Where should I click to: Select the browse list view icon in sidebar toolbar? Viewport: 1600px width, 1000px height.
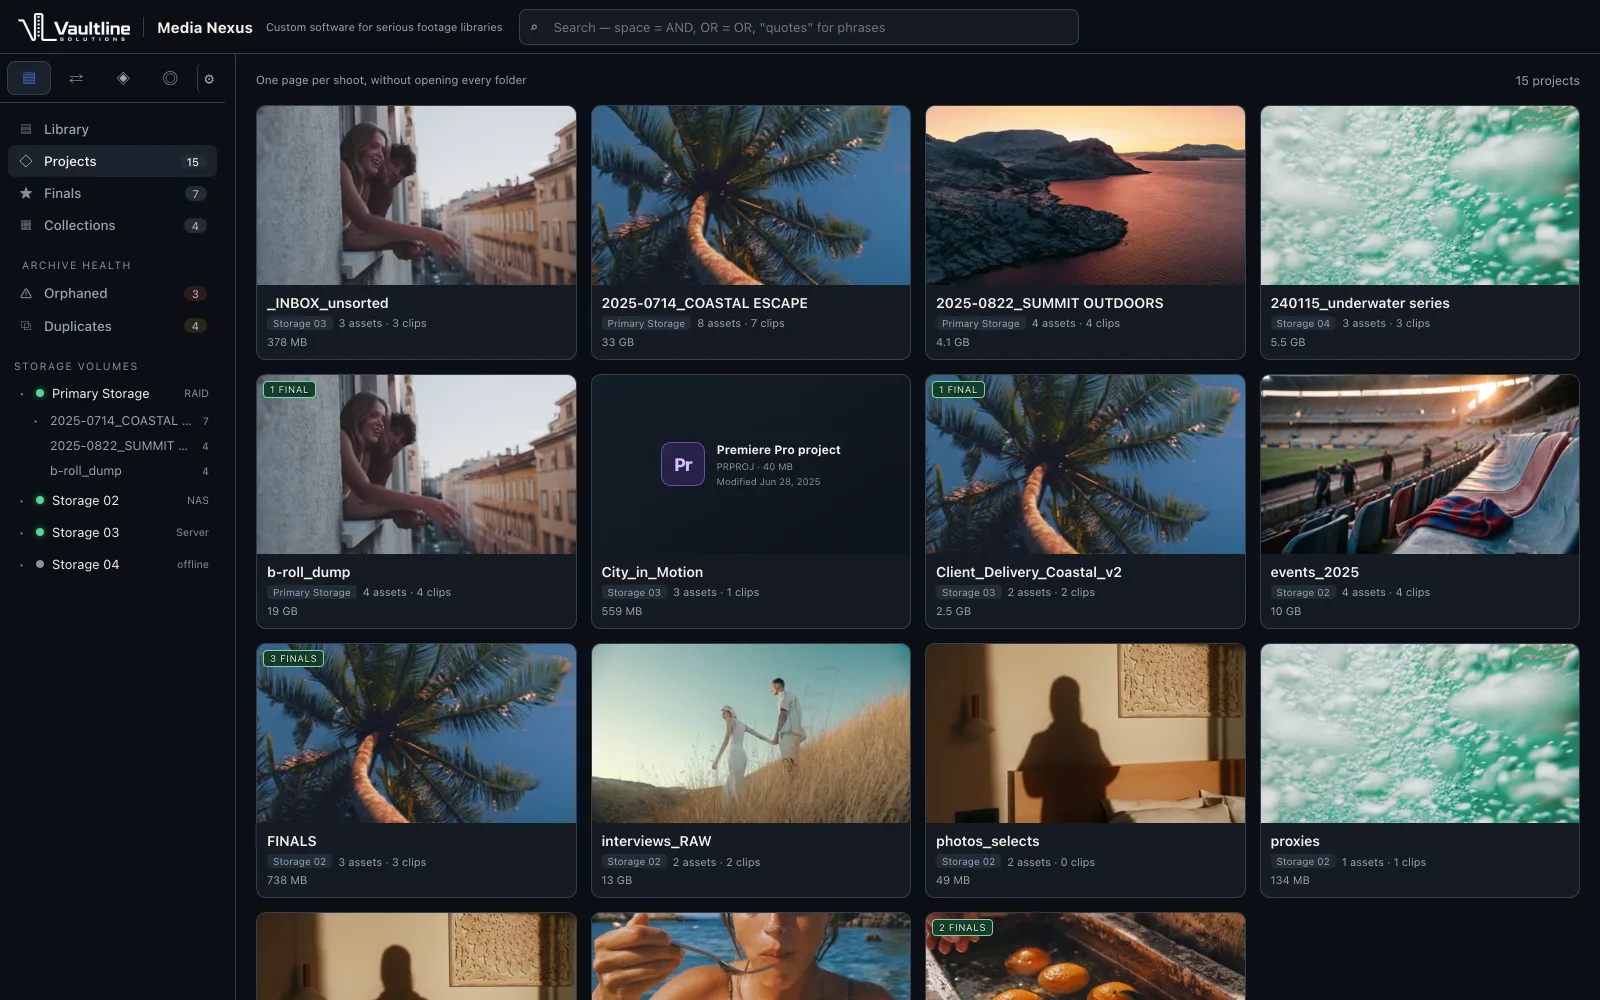(29, 78)
